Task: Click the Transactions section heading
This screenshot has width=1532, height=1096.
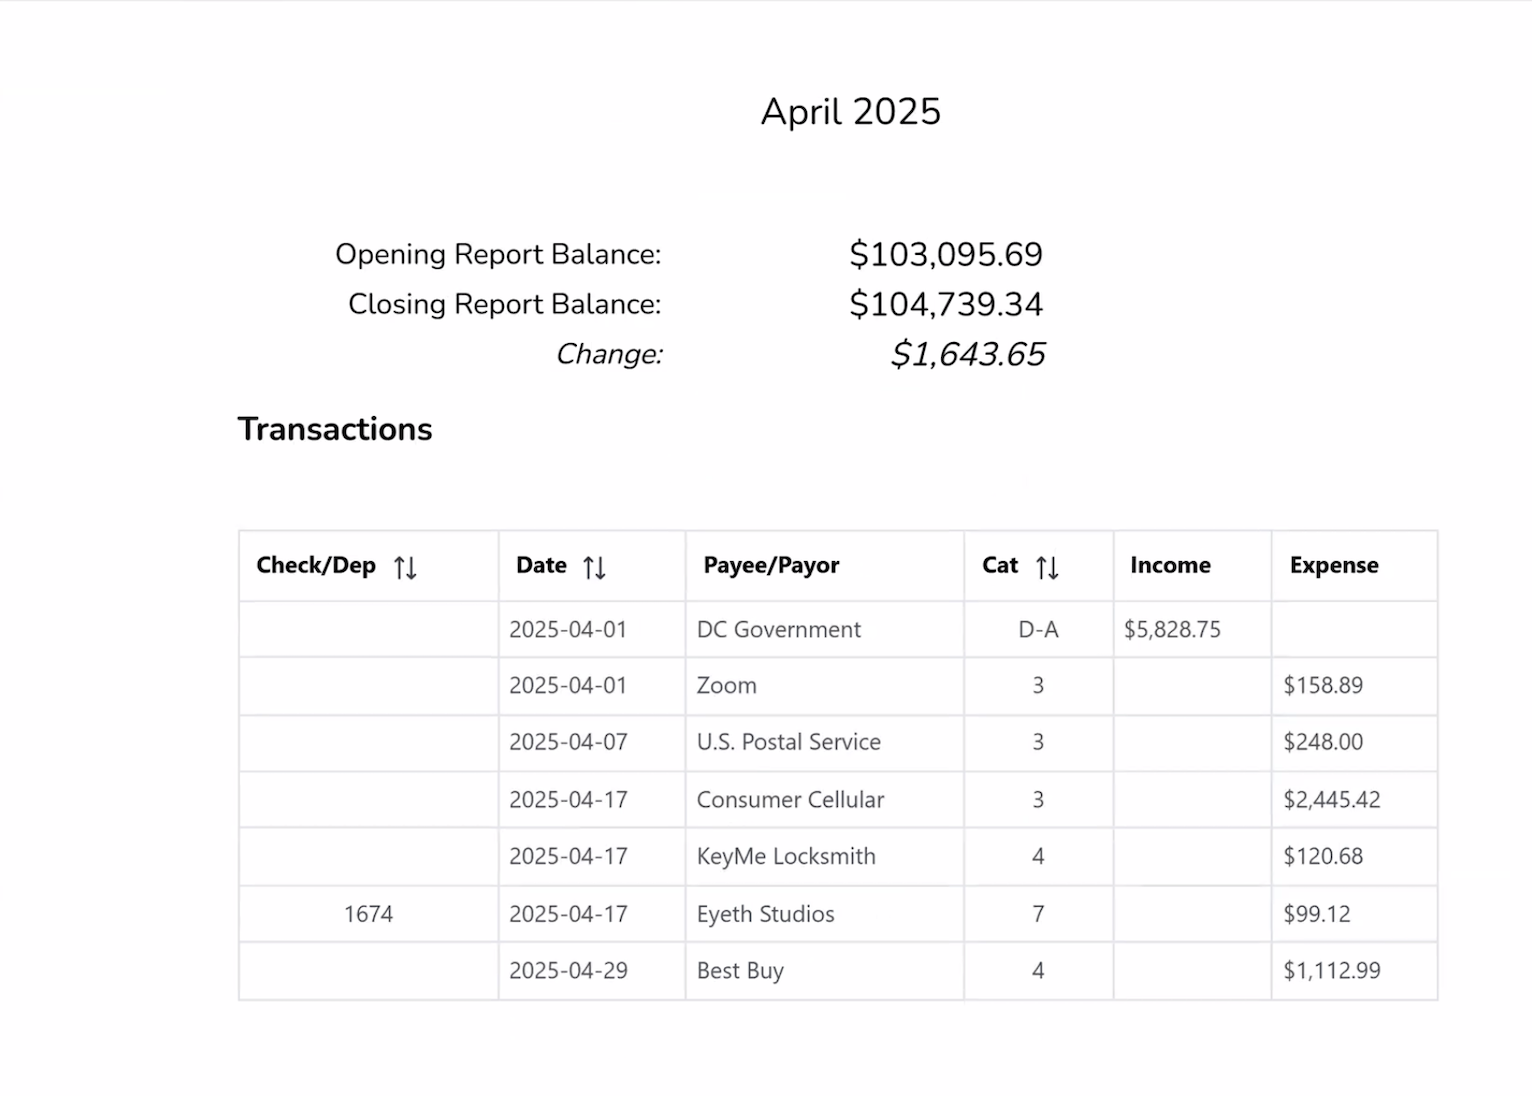Action: pos(335,429)
